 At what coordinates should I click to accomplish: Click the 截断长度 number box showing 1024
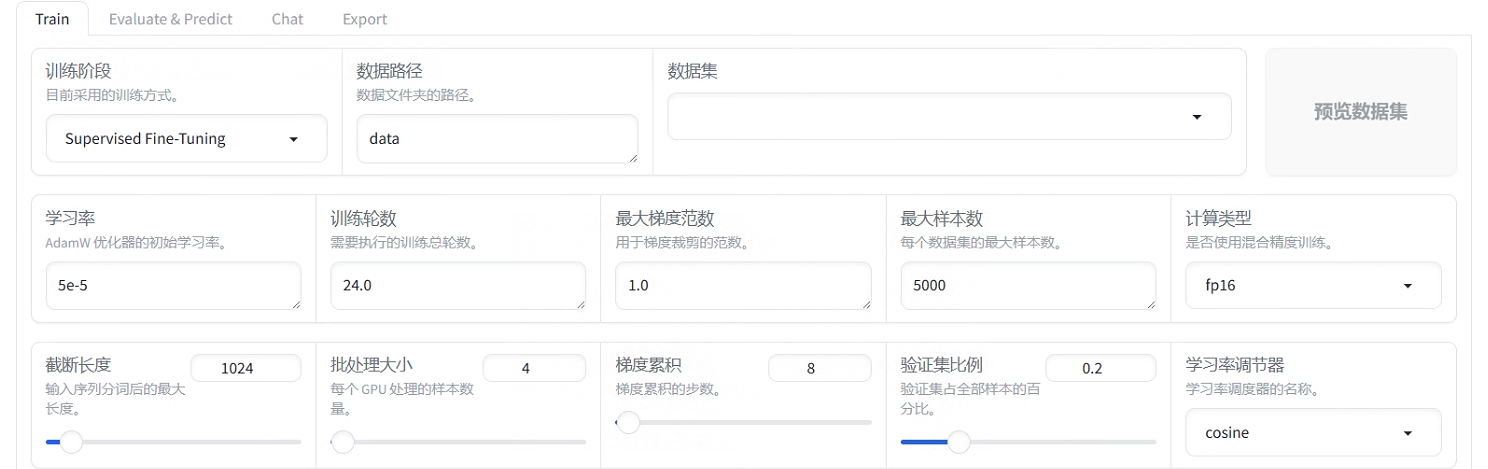245,368
